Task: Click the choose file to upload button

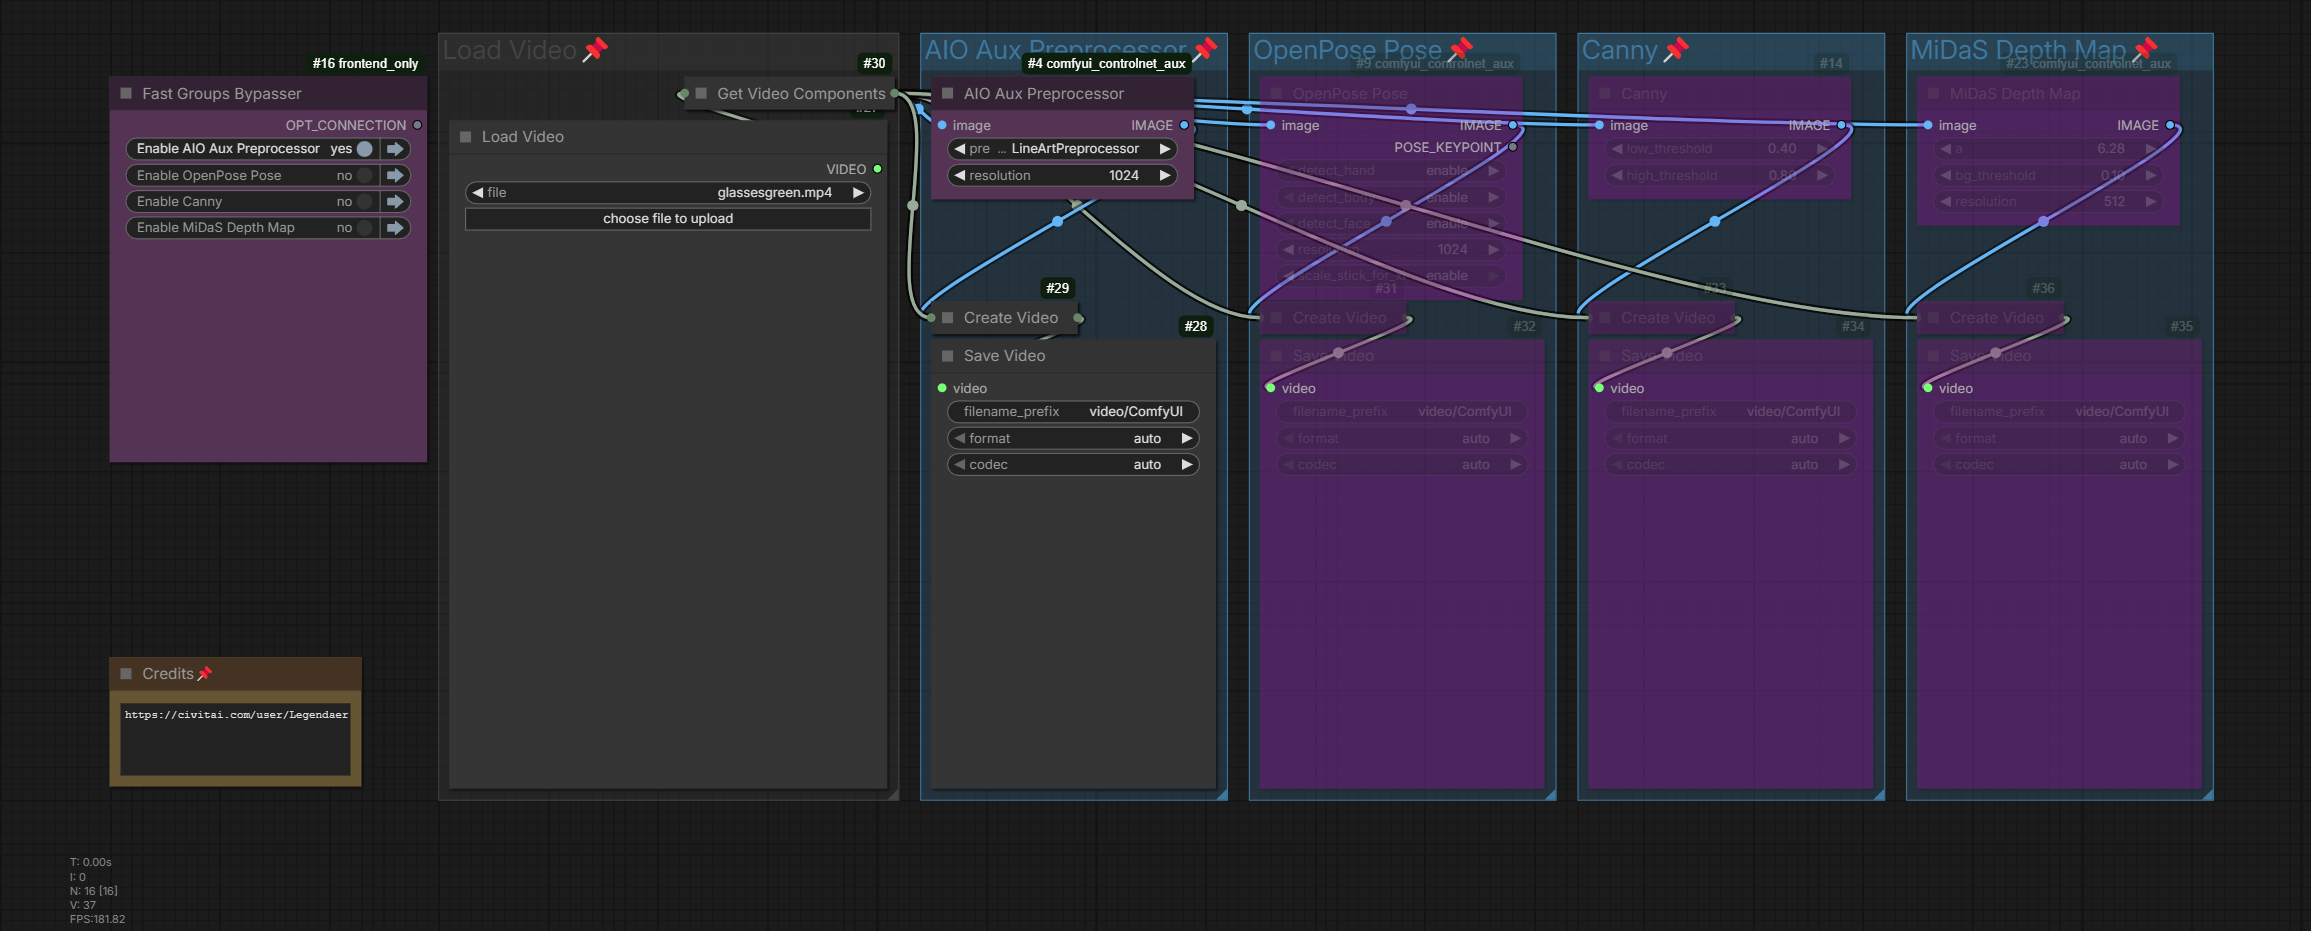Action: (668, 219)
